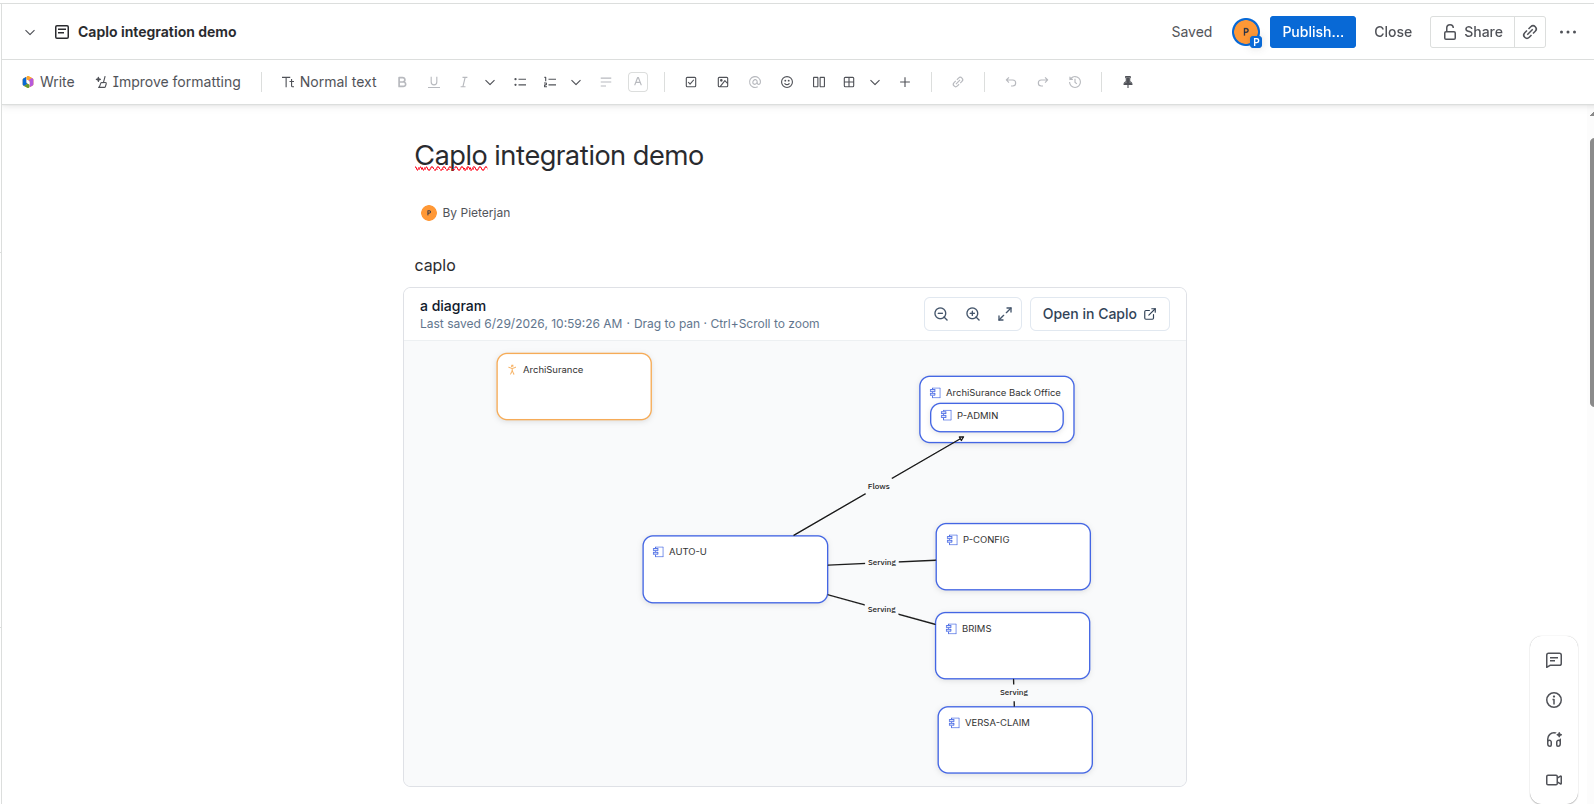Image resolution: width=1594 pixels, height=804 pixels.
Task: Insert a bullet list
Action: tap(520, 82)
